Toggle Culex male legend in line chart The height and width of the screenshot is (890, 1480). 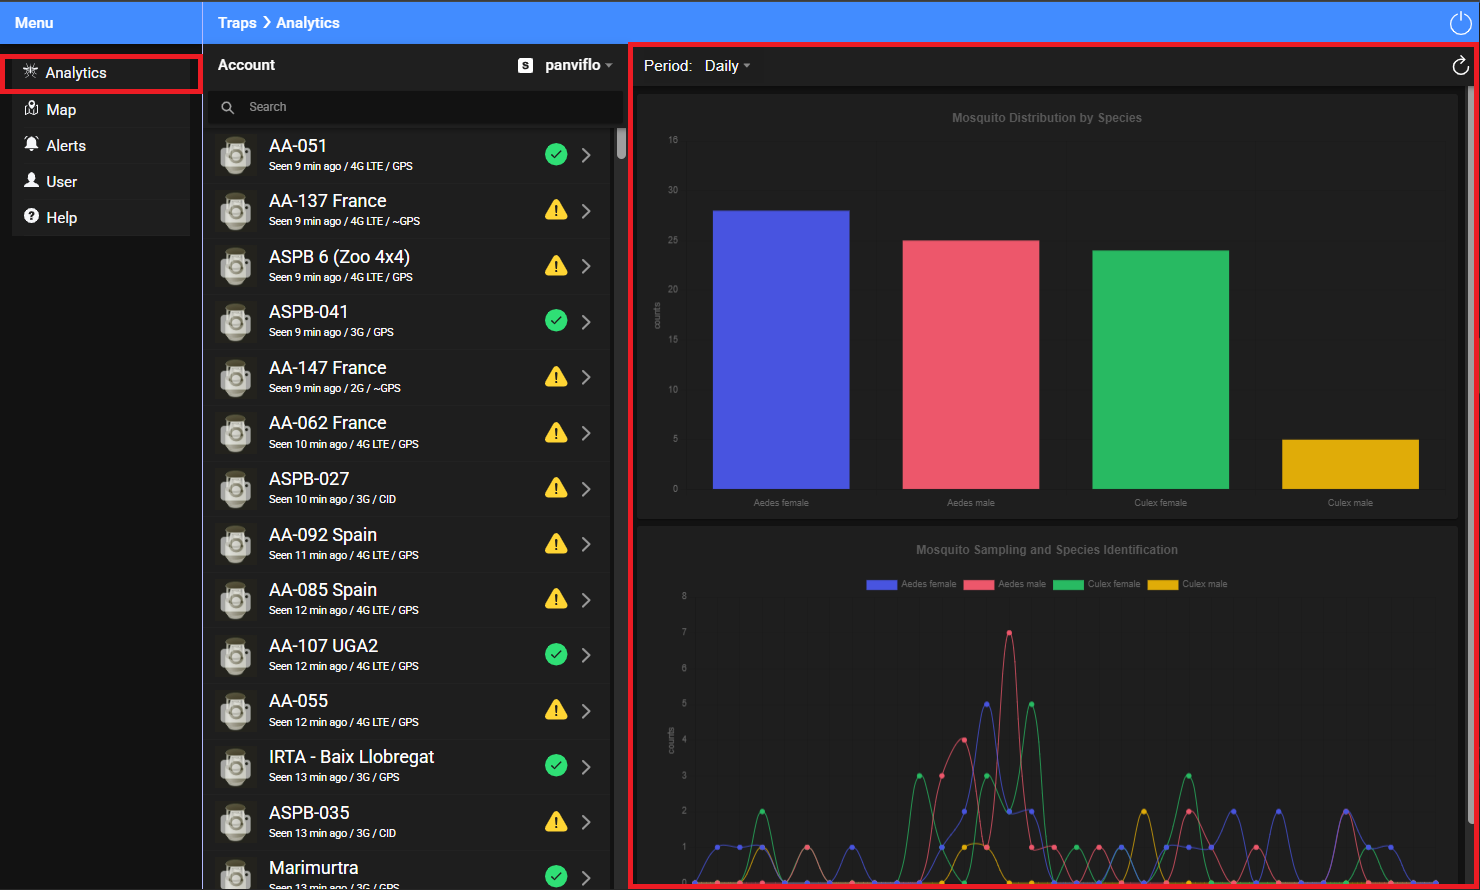point(1187,584)
